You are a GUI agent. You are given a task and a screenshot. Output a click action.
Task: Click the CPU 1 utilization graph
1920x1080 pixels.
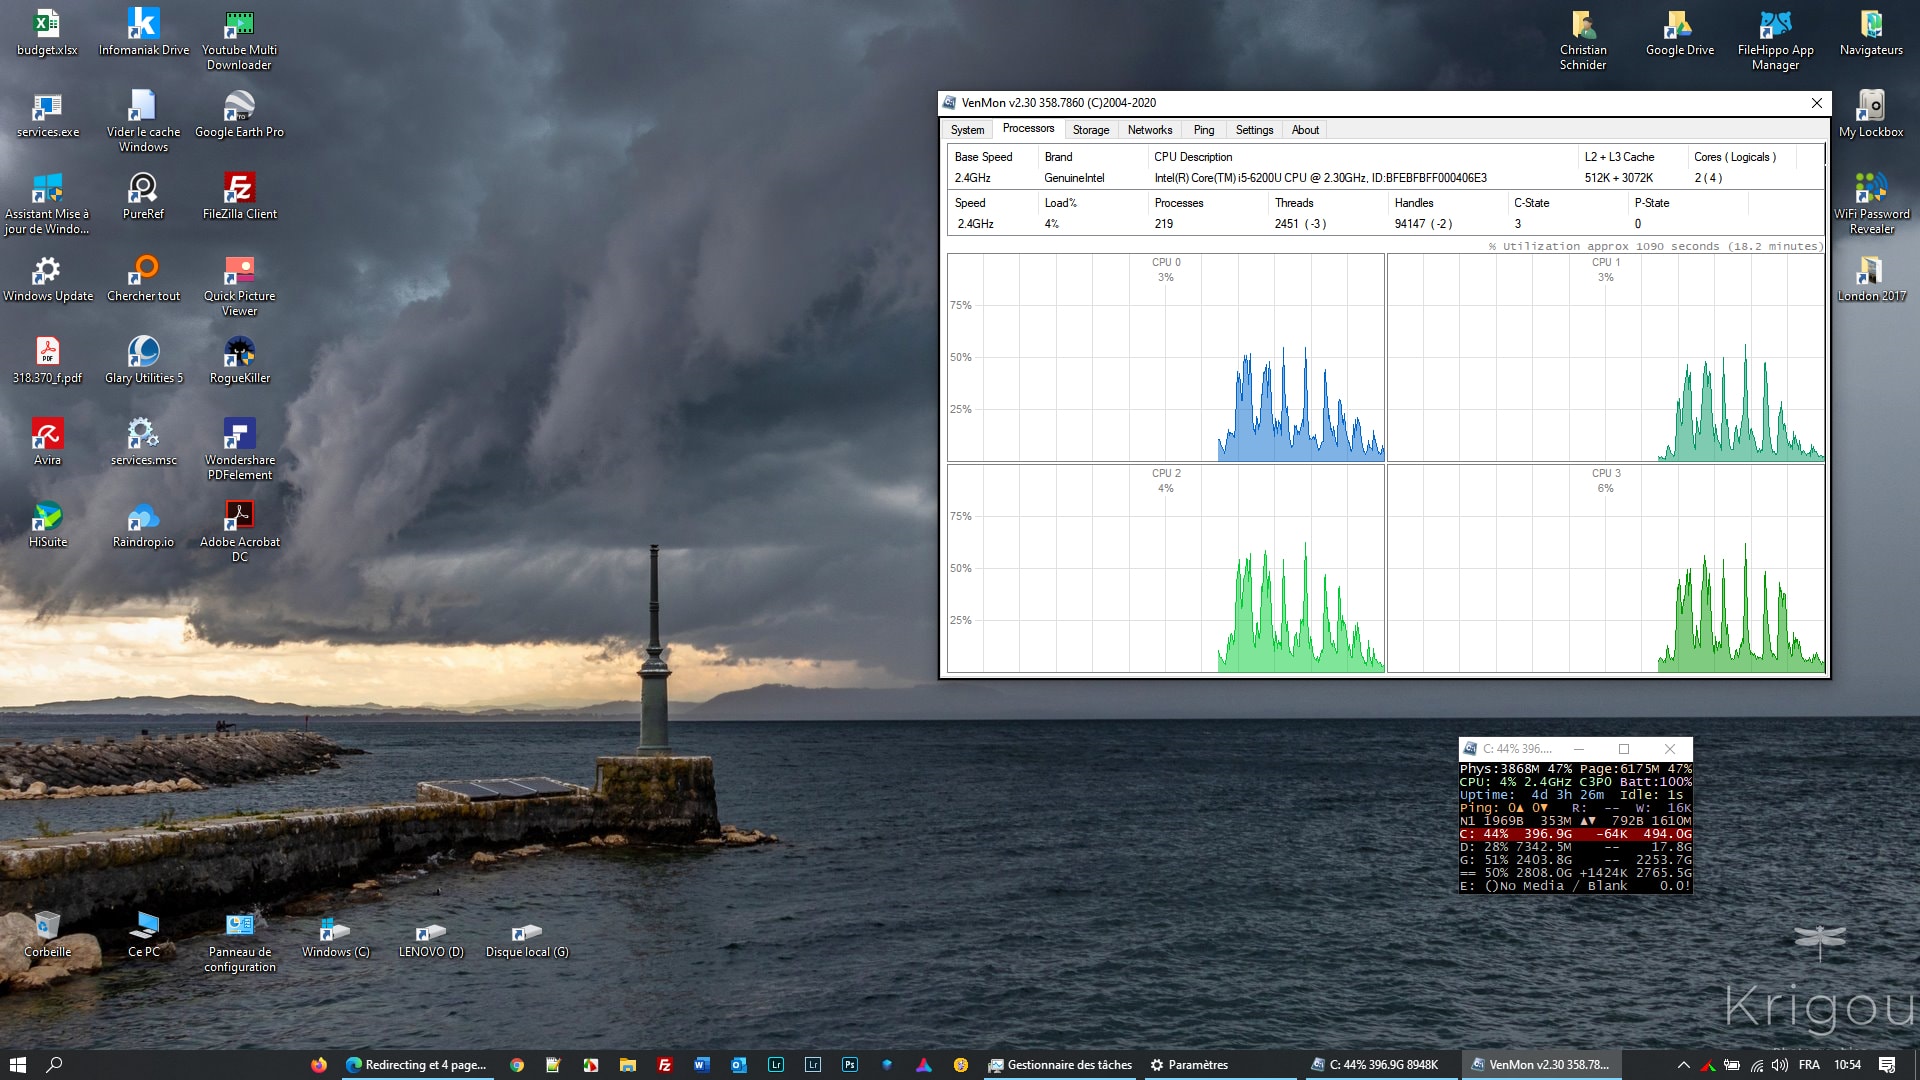(1605, 357)
